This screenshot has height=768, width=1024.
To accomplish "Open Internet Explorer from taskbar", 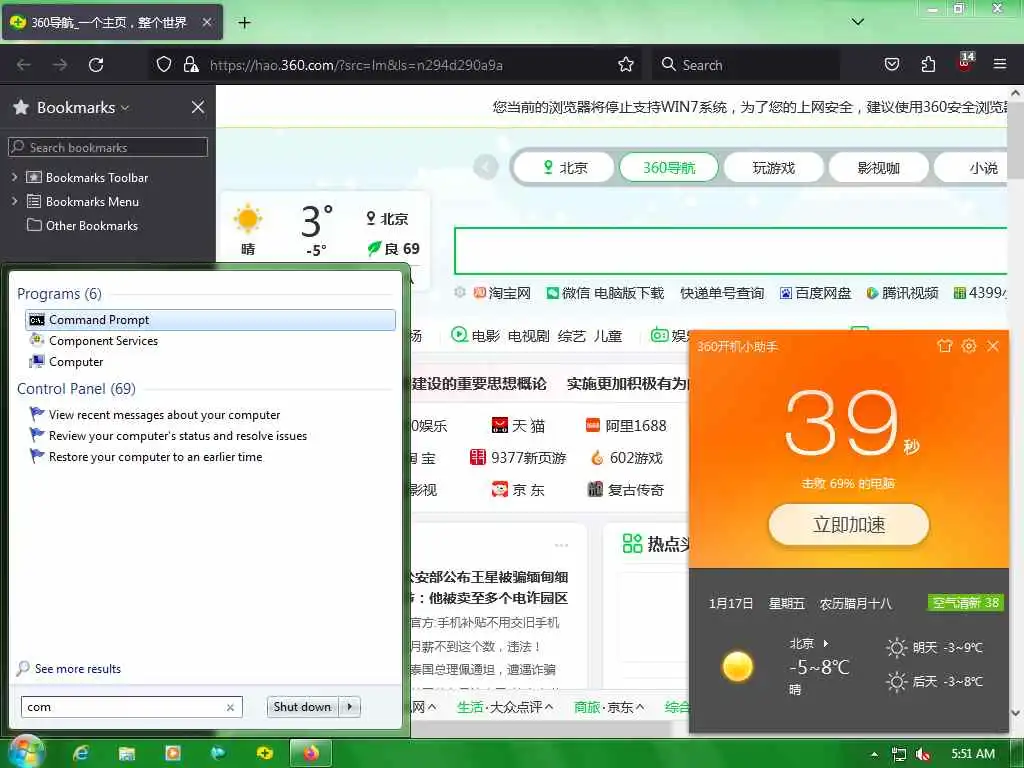I will (x=81, y=753).
